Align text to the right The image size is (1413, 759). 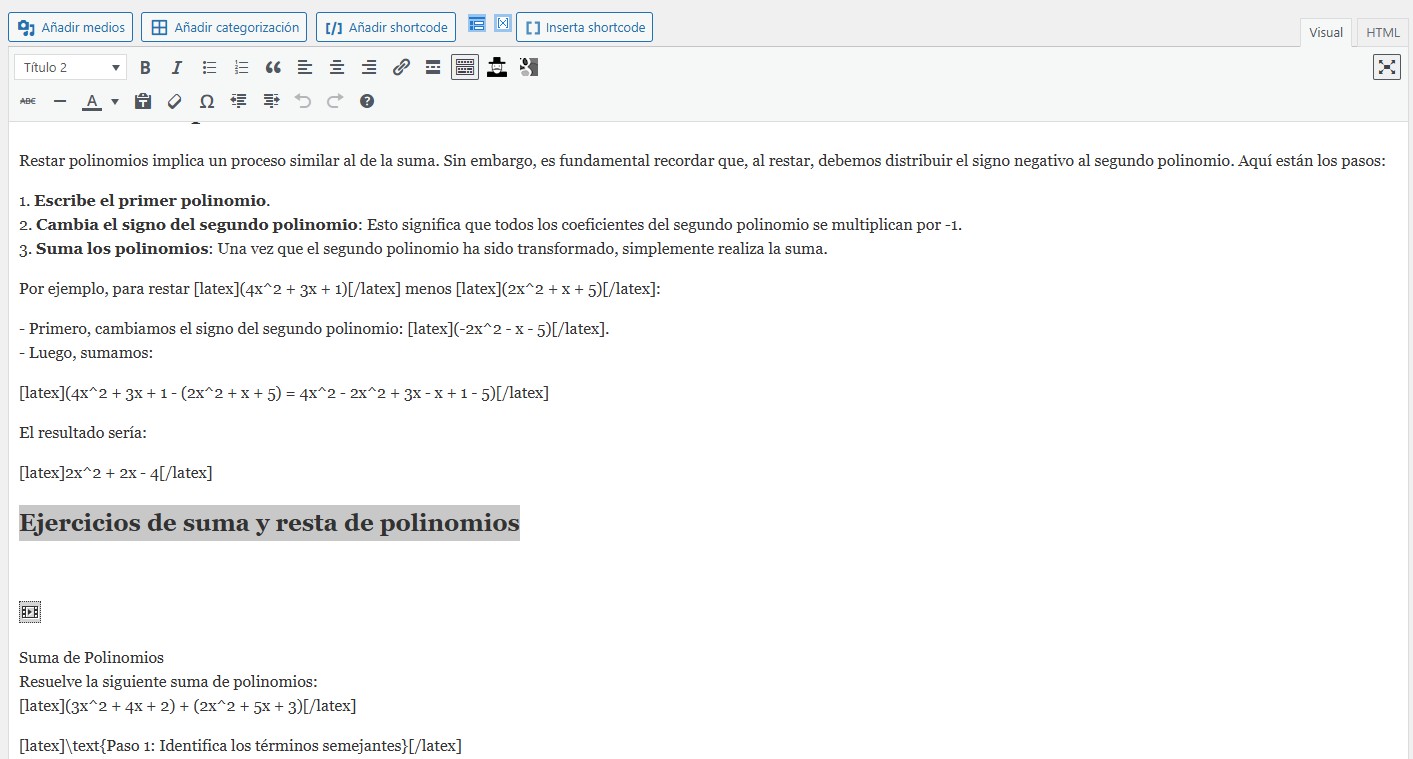coord(369,68)
